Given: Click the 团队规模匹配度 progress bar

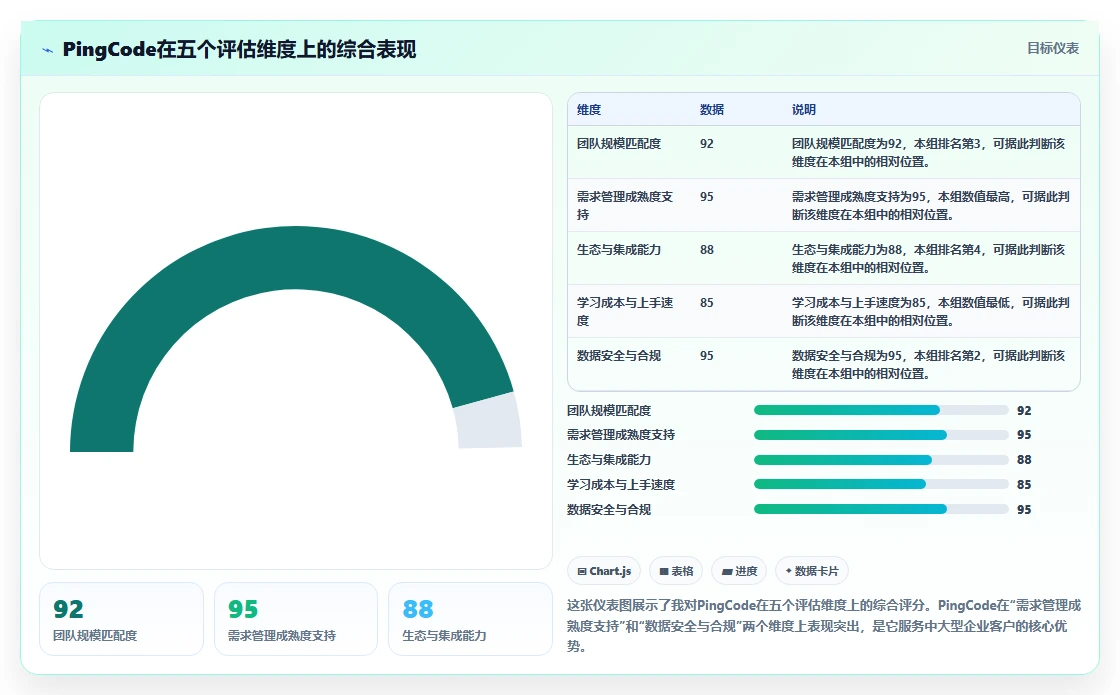Looking at the screenshot, I should tap(881, 410).
